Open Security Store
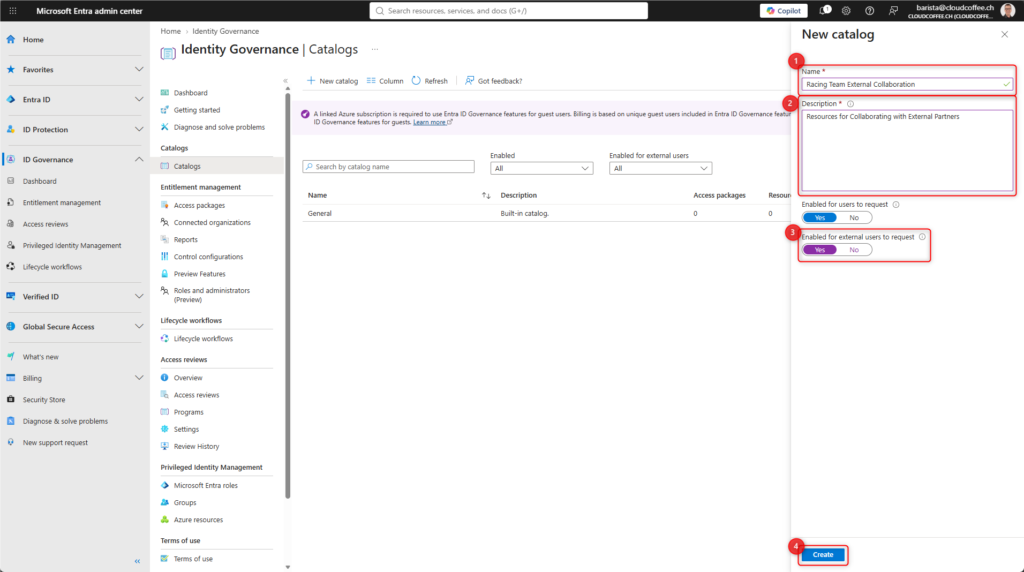 [x=44, y=400]
